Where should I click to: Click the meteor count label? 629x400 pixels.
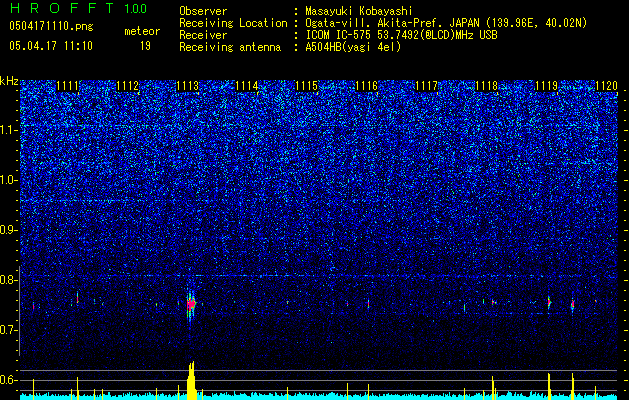point(142,31)
